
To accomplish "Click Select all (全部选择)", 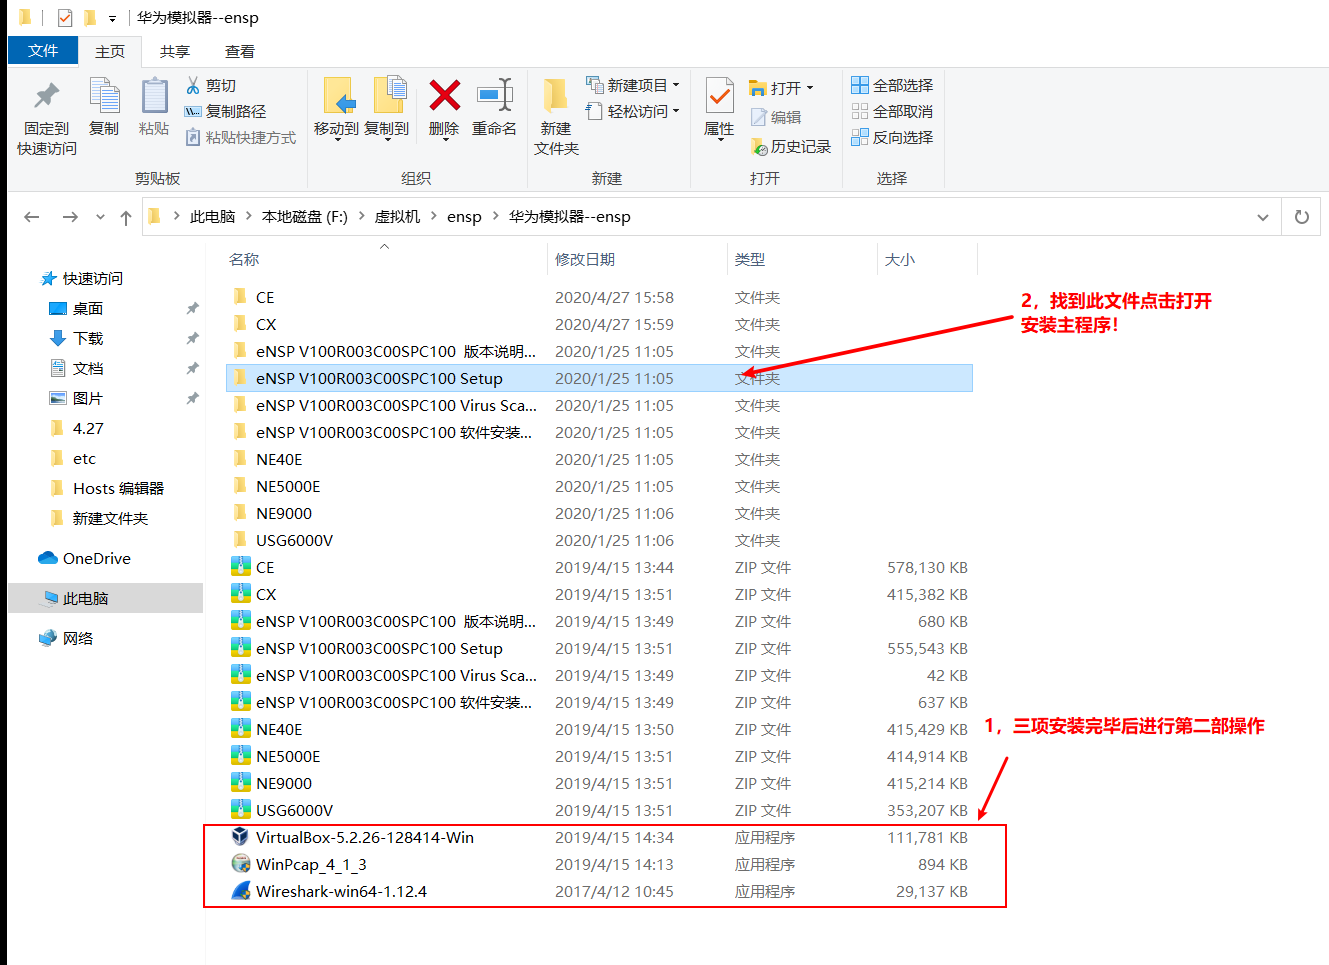I will pyautogui.click(x=892, y=85).
